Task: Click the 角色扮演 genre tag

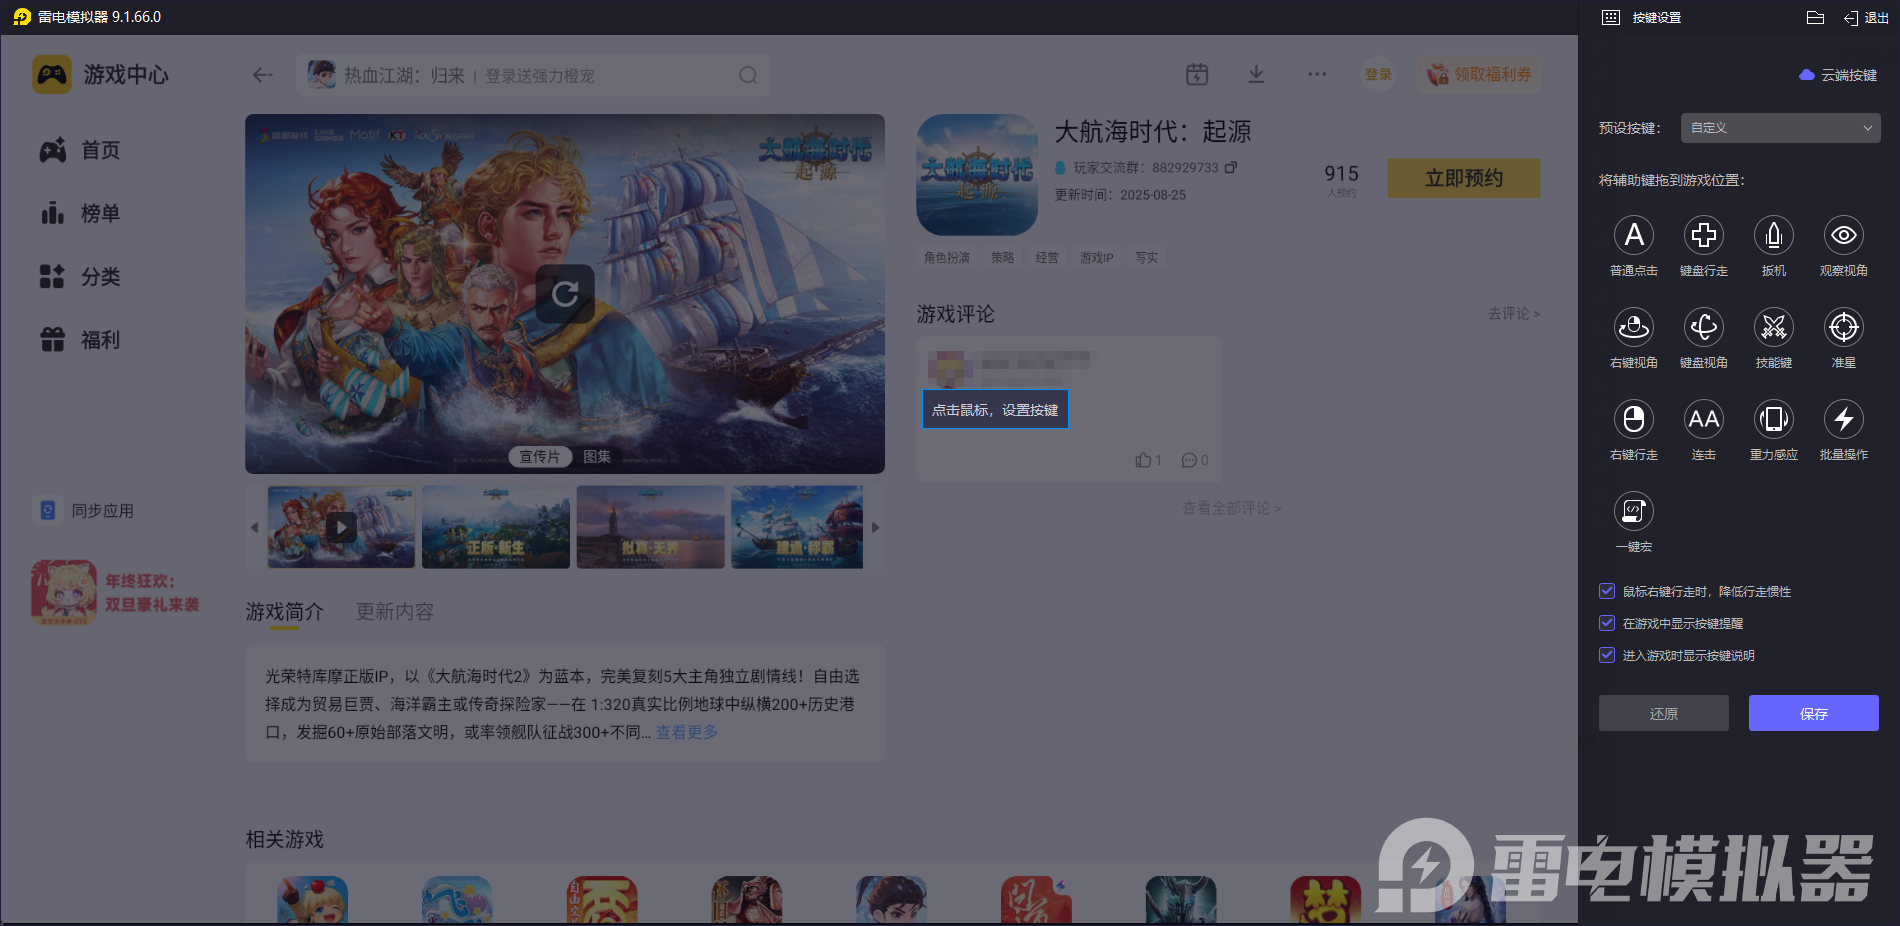Action: [x=947, y=258]
